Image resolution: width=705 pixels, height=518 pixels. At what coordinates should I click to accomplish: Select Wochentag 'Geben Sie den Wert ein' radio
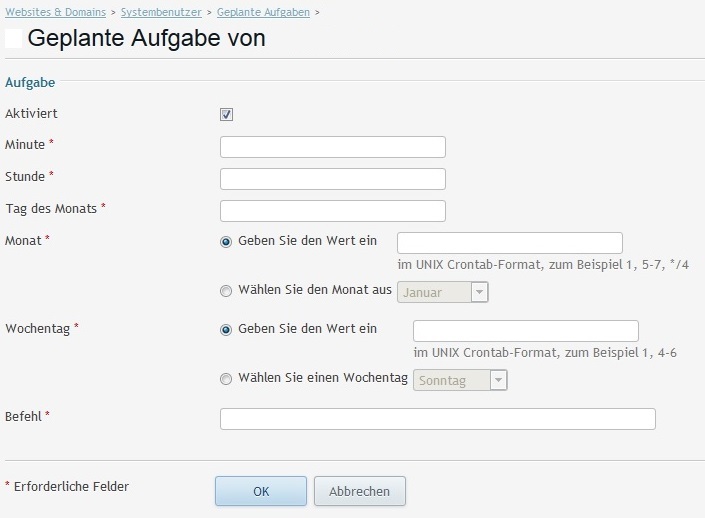[226, 330]
